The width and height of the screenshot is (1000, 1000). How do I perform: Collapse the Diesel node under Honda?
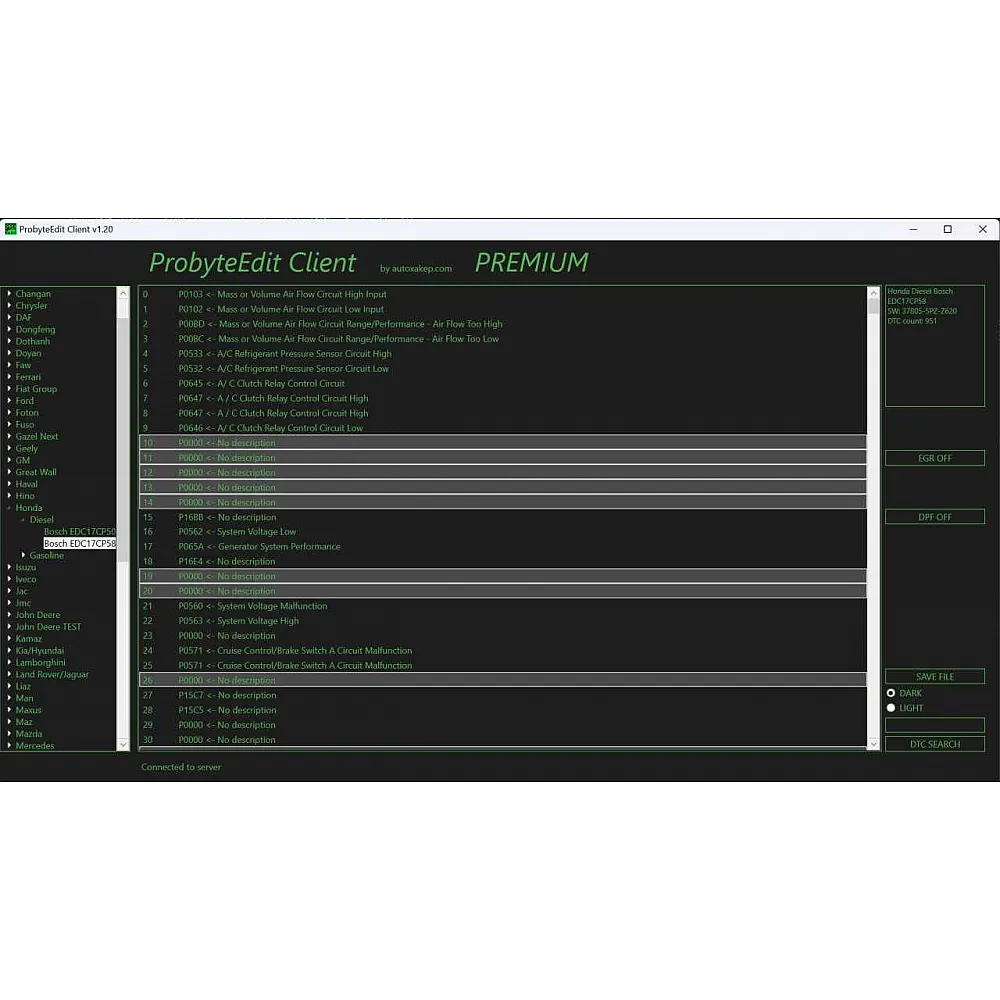(23, 520)
